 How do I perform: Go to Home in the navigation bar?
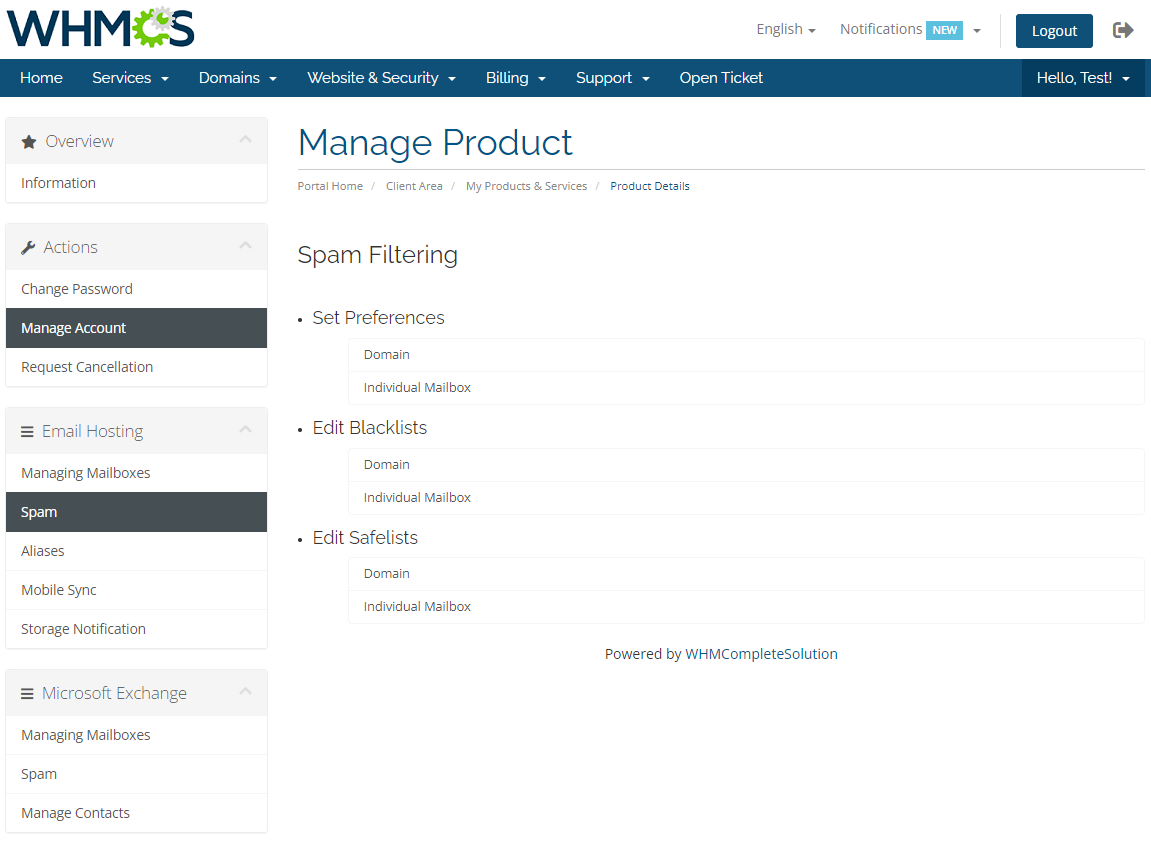click(x=41, y=78)
